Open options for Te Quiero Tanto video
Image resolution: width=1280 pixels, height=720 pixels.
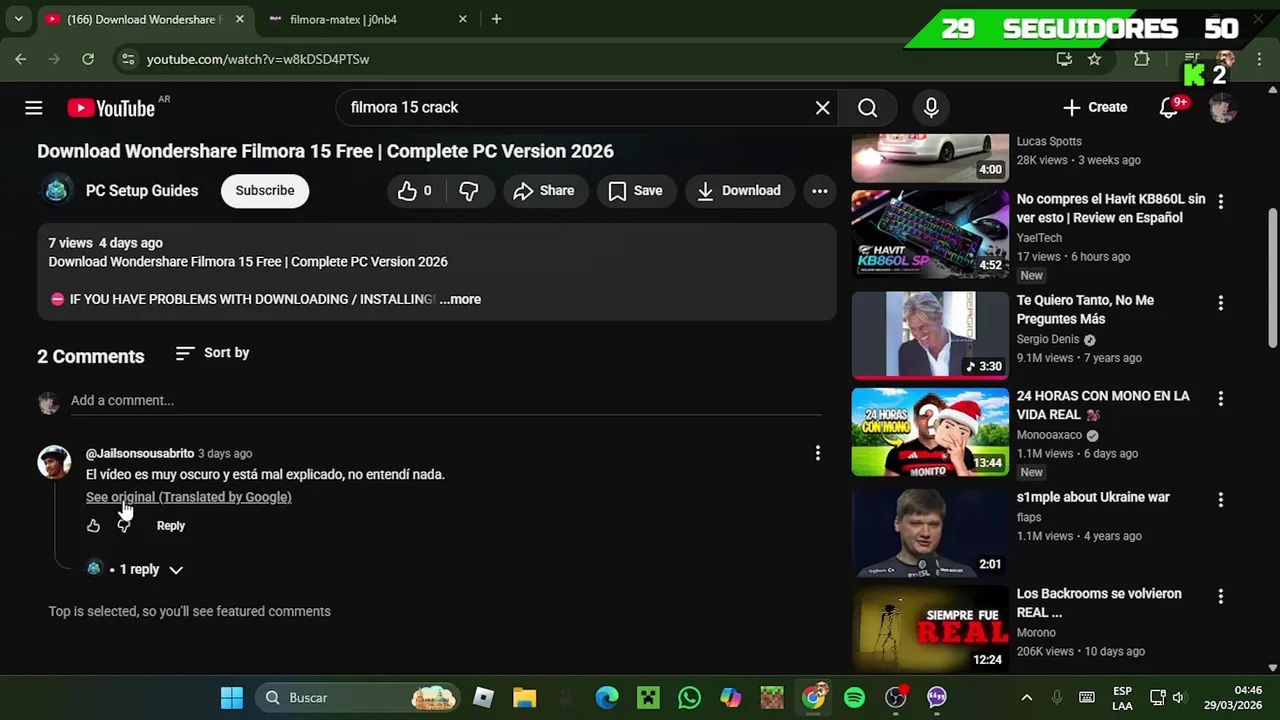[1220, 302]
